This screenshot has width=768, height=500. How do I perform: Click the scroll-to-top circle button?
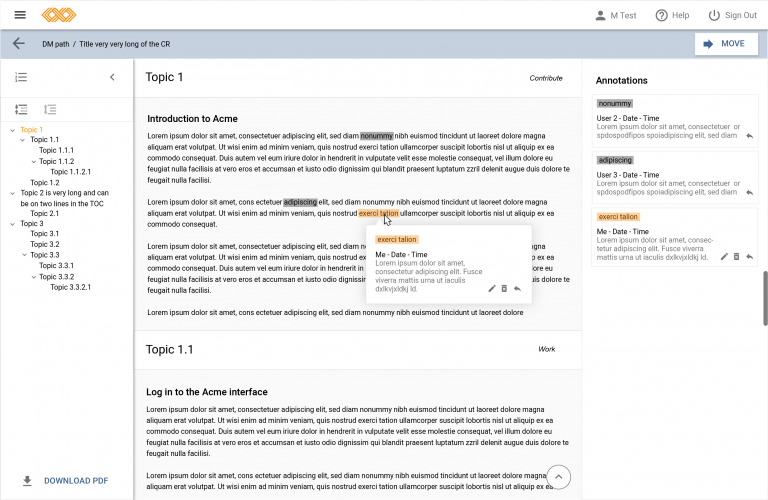(x=558, y=477)
